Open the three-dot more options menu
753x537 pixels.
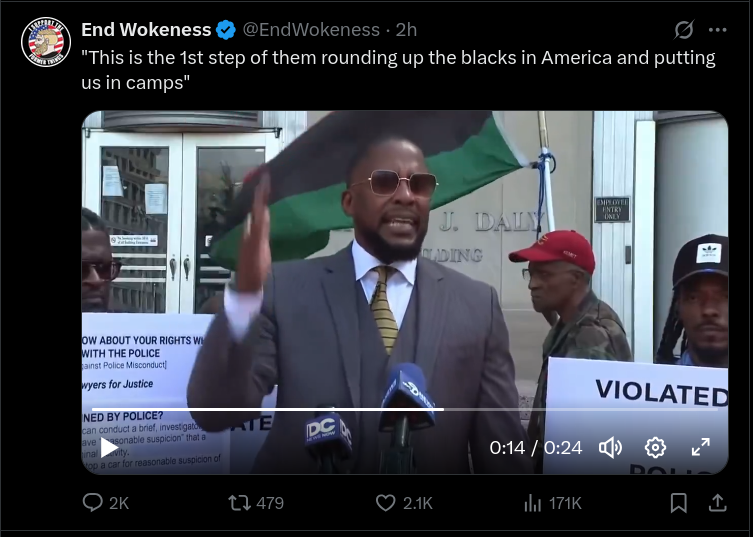(717, 30)
